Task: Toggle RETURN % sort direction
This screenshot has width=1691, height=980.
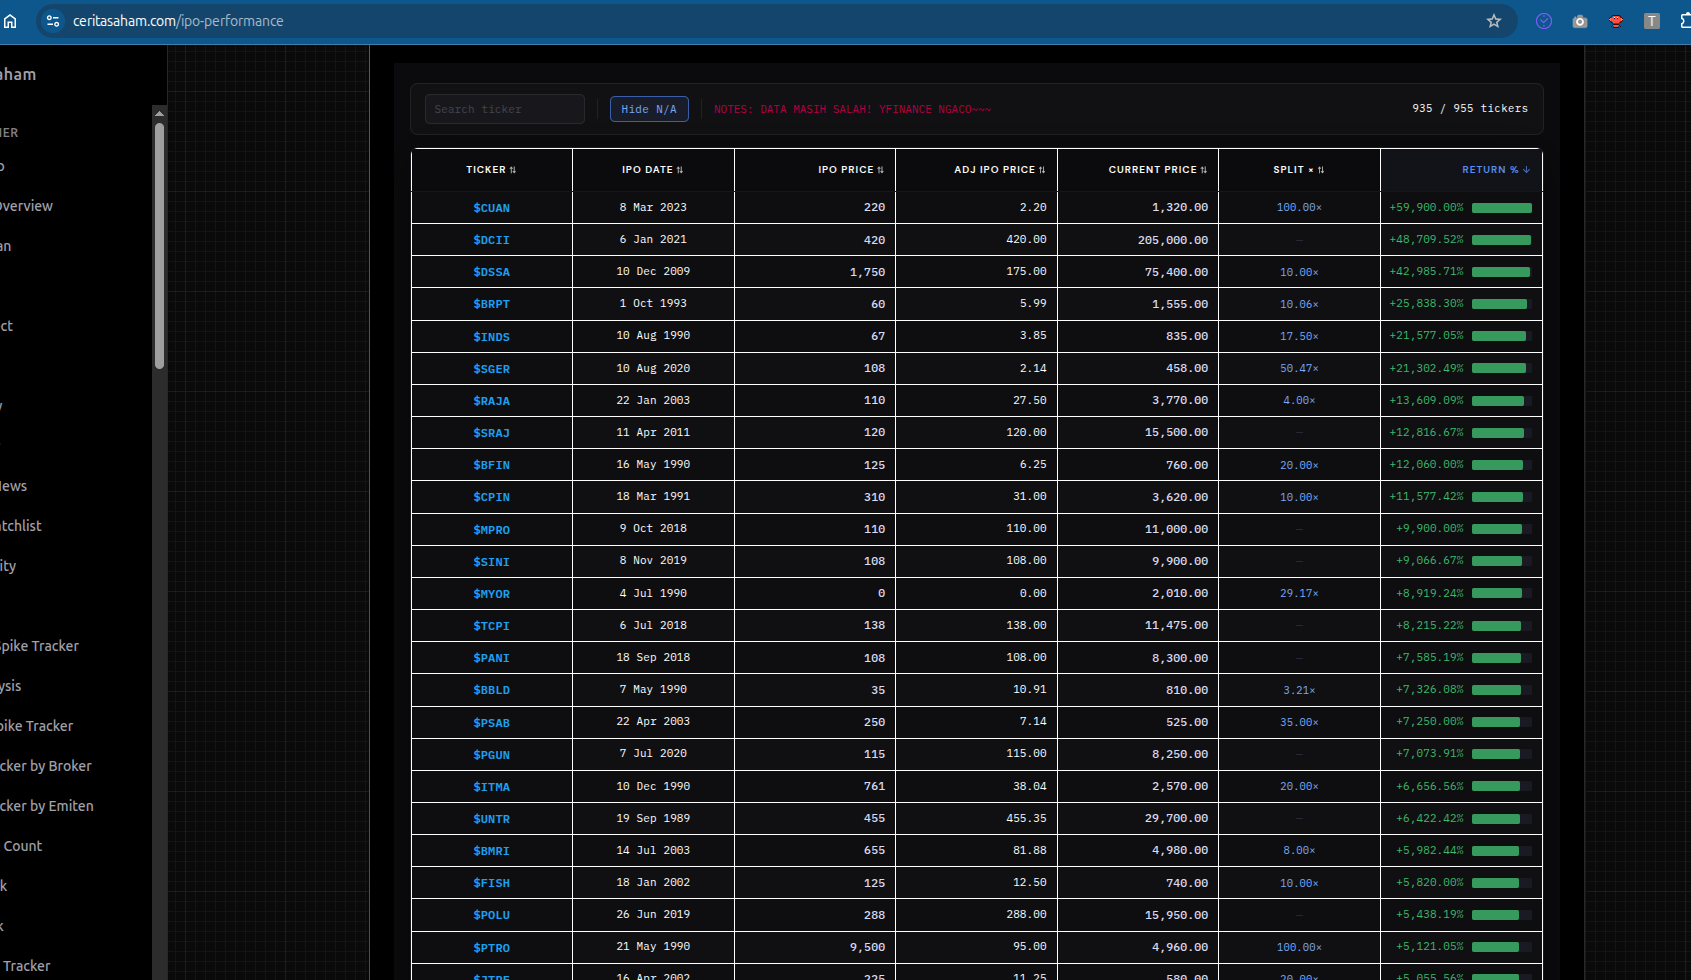Action: (x=1495, y=170)
